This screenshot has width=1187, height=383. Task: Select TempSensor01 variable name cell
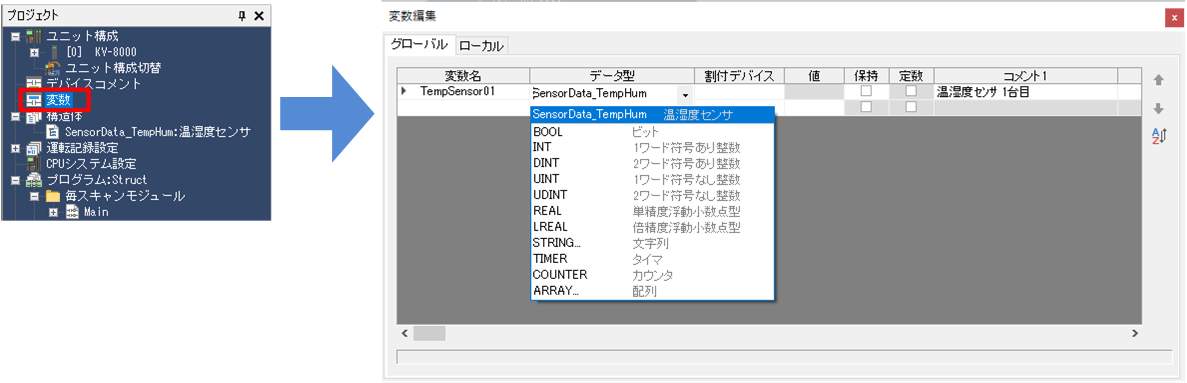(x=469, y=92)
